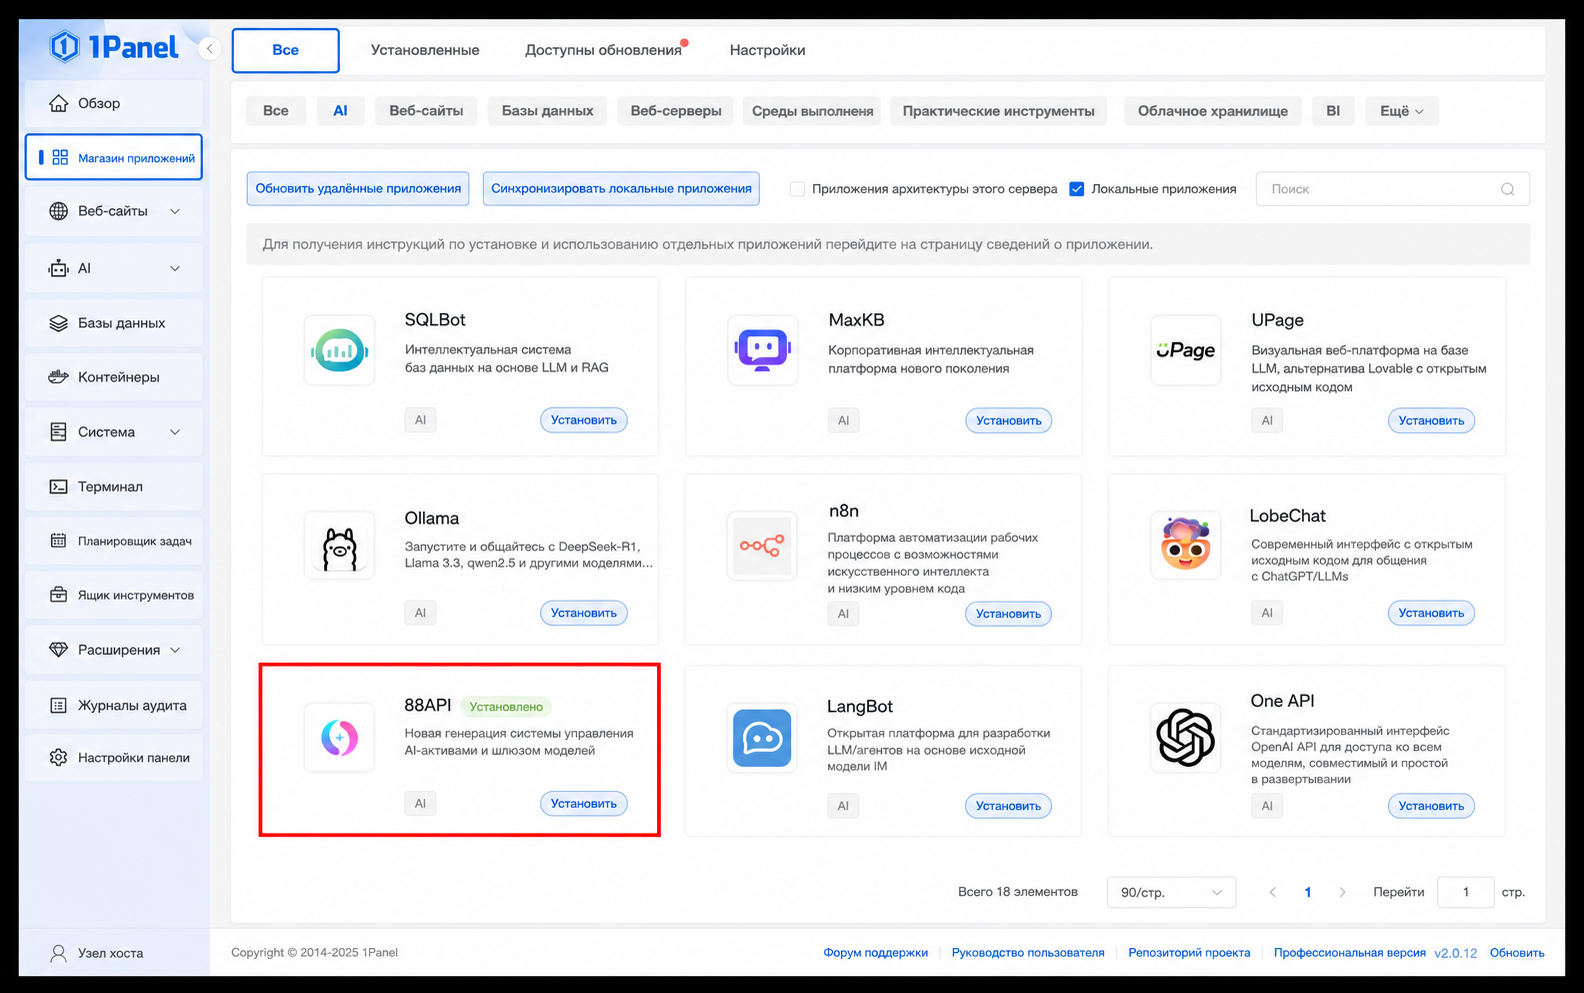Open Форум поддержки link
This screenshot has height=993, width=1584.
pos(875,953)
